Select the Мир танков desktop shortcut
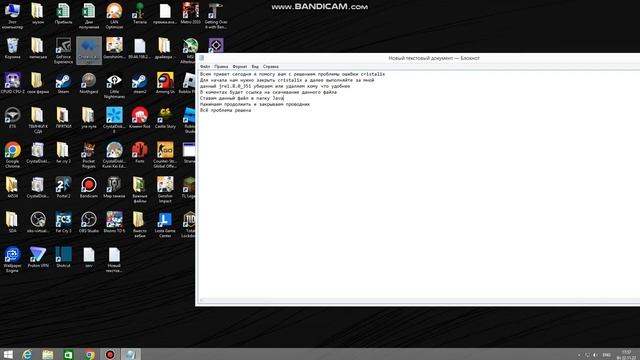 [x=114, y=187]
